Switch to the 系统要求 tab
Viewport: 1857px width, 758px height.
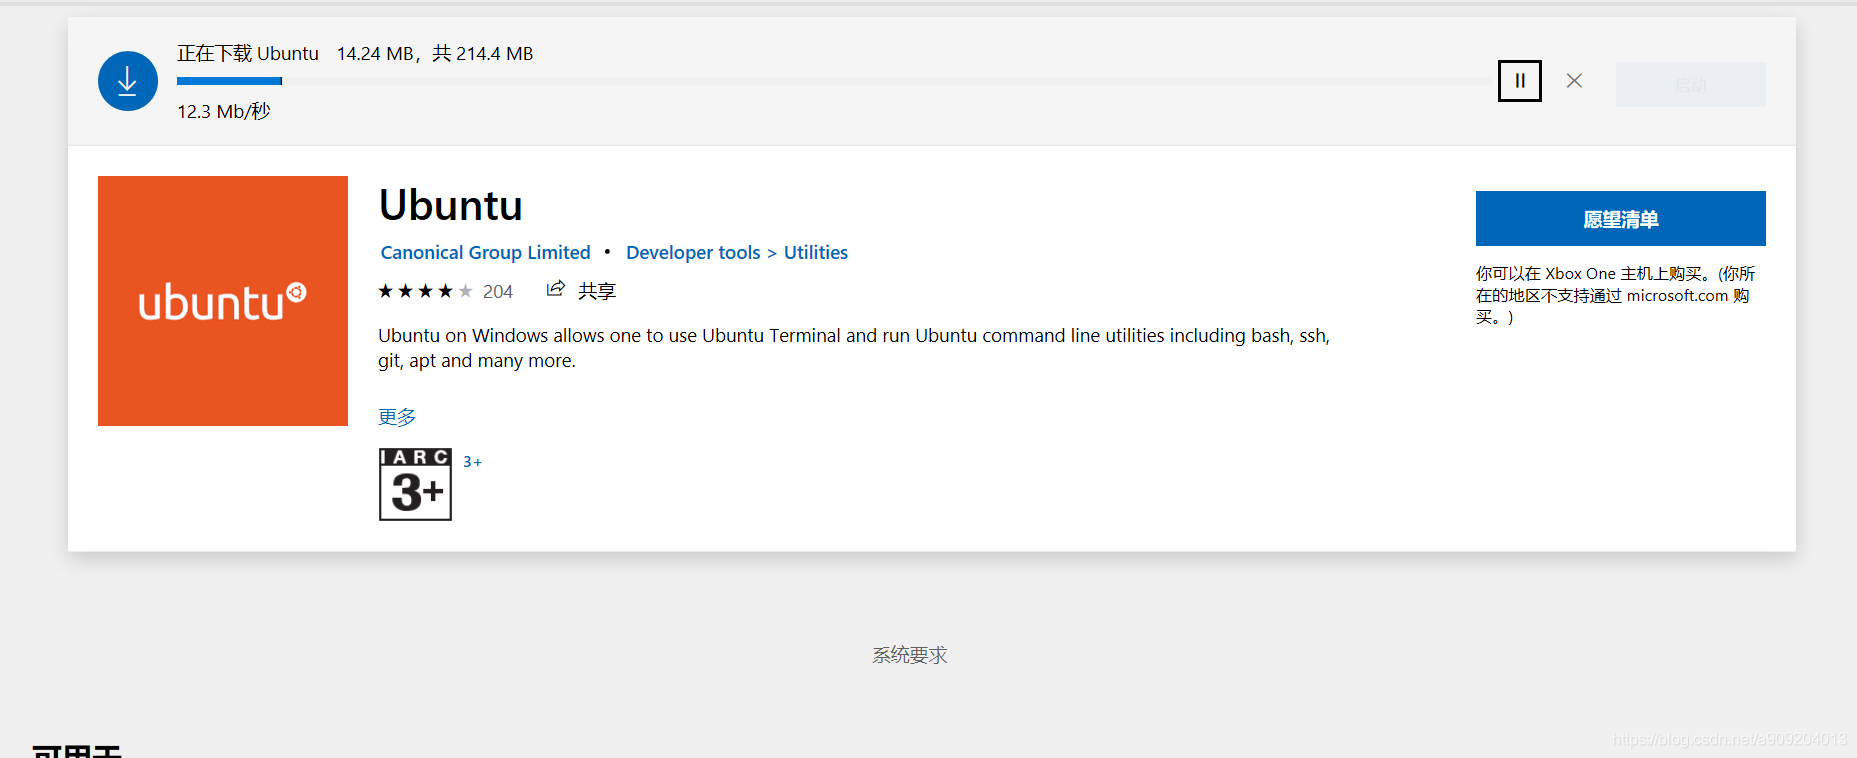[x=910, y=655]
